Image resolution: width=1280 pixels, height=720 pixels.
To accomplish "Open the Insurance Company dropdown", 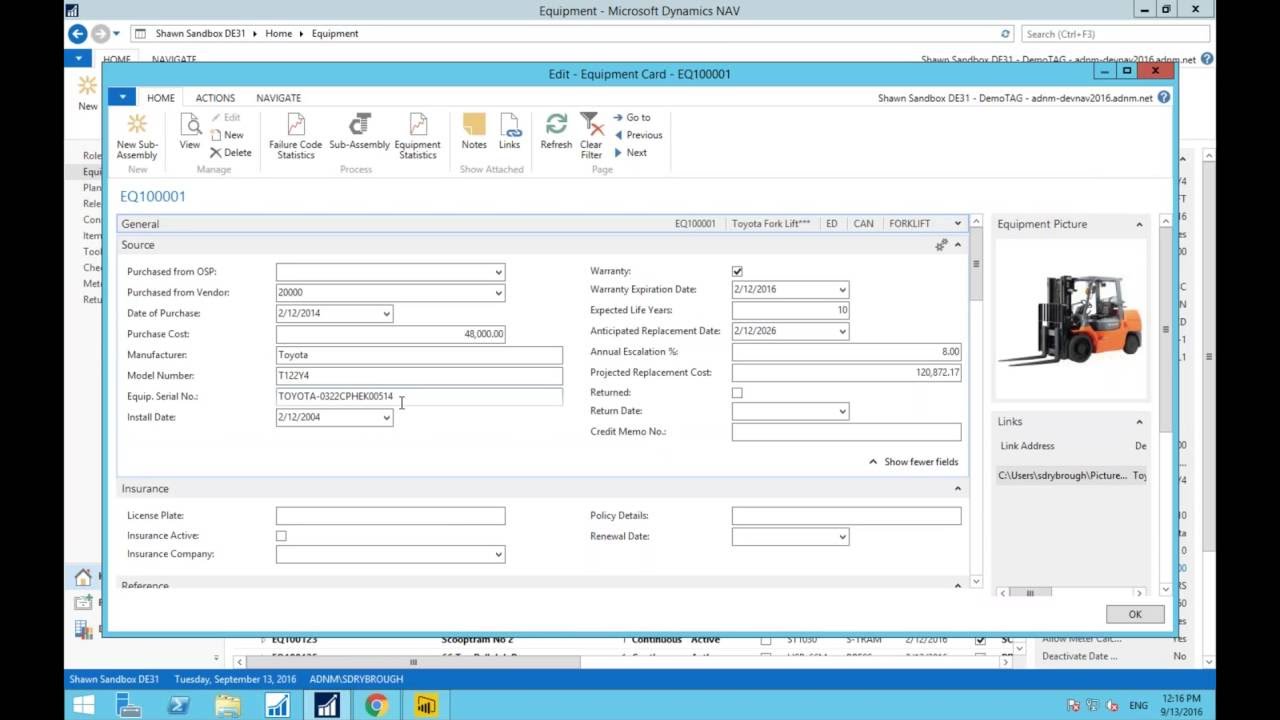I will [498, 554].
